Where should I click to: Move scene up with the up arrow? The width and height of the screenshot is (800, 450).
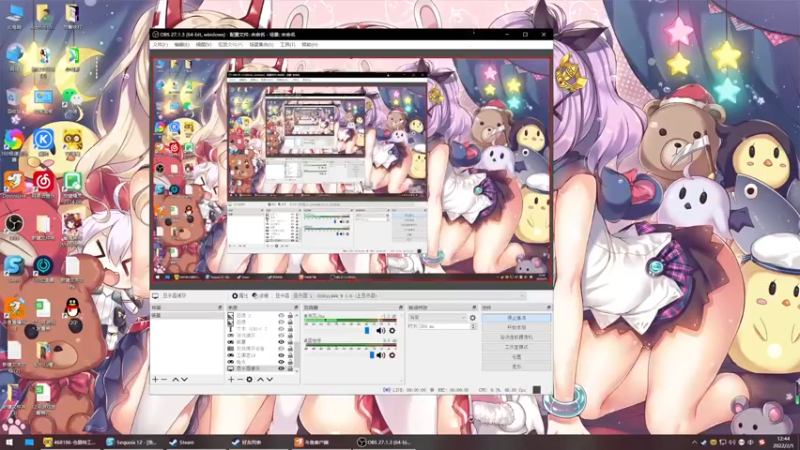coord(176,380)
